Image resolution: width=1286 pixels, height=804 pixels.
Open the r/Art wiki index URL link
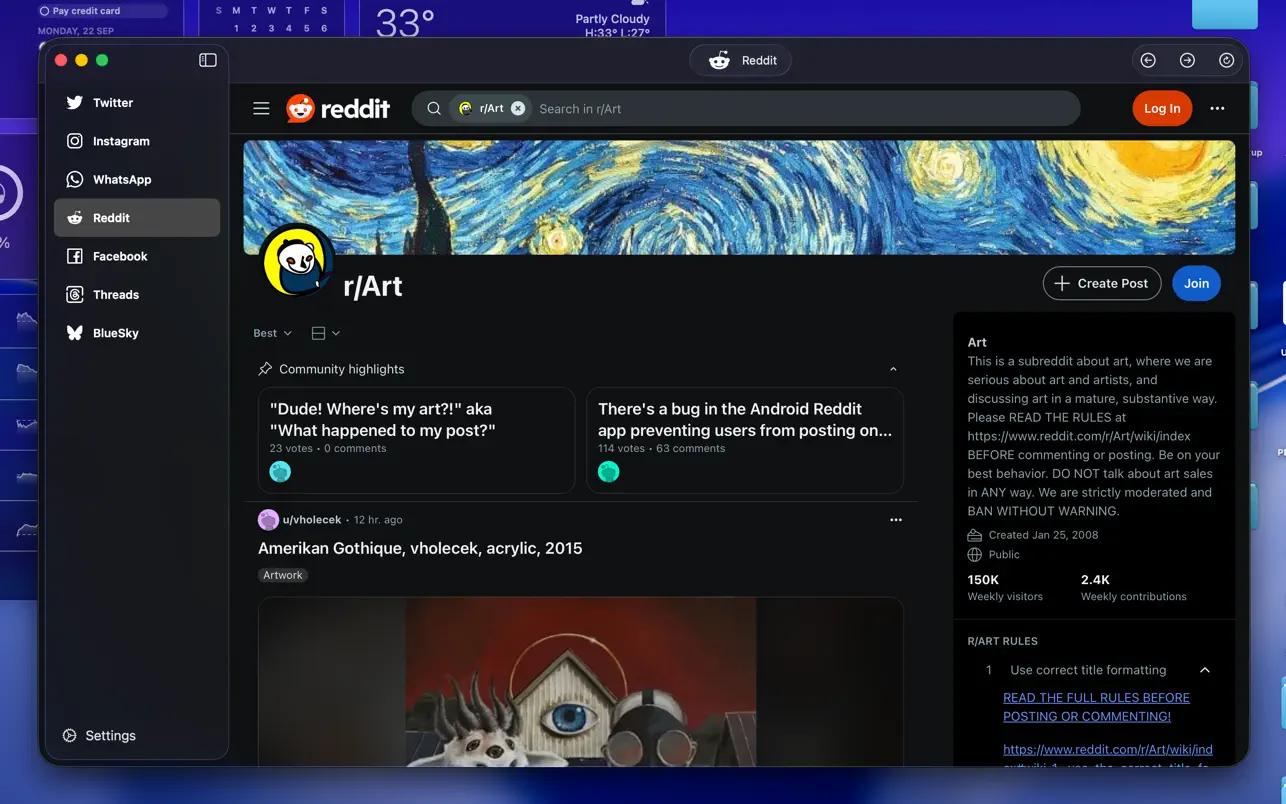(1108, 757)
